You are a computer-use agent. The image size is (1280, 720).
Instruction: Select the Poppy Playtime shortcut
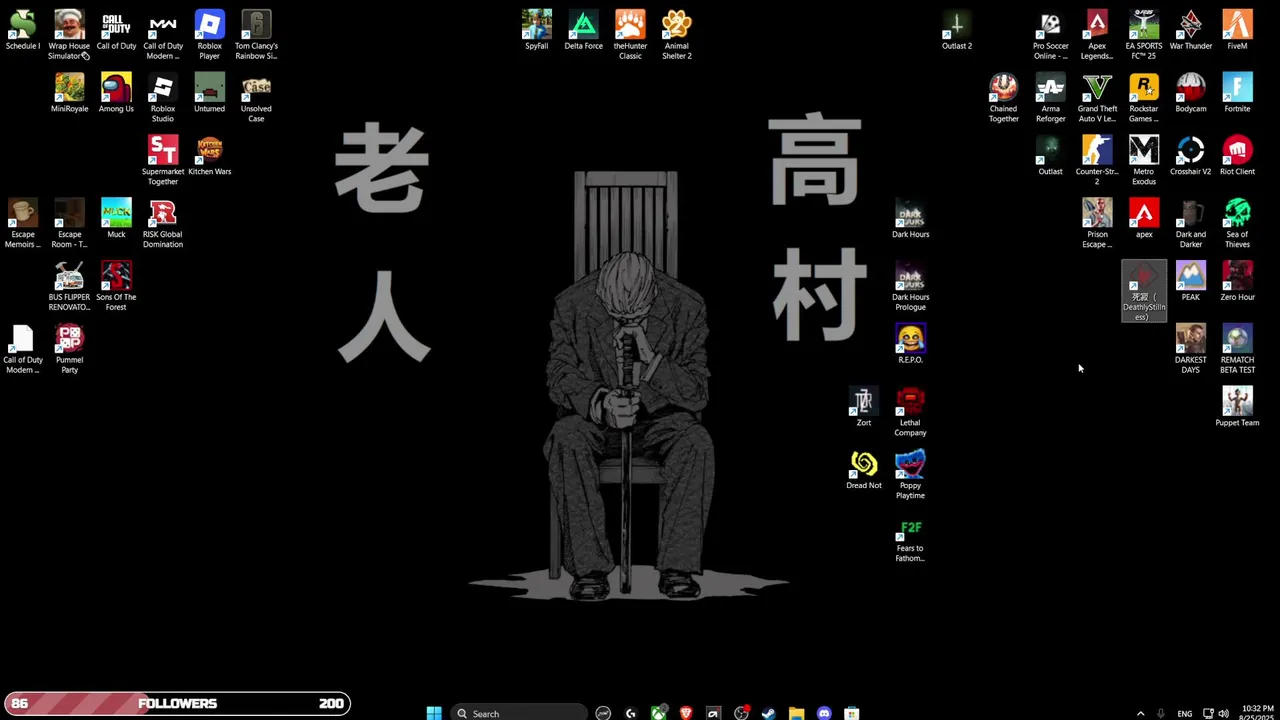tap(910, 476)
